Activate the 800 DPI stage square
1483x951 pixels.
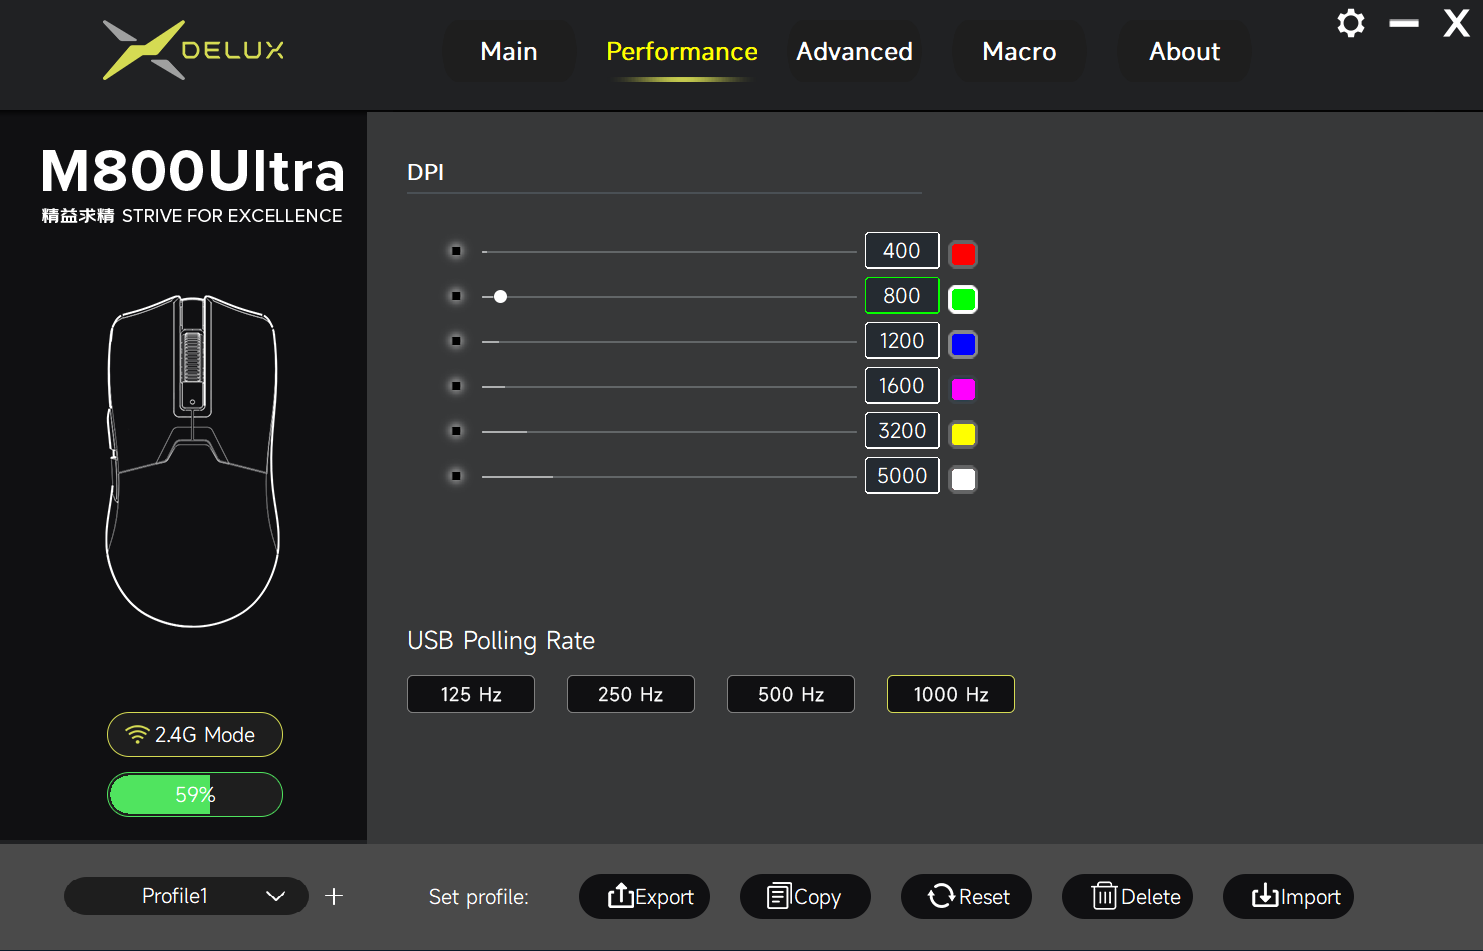tap(456, 296)
